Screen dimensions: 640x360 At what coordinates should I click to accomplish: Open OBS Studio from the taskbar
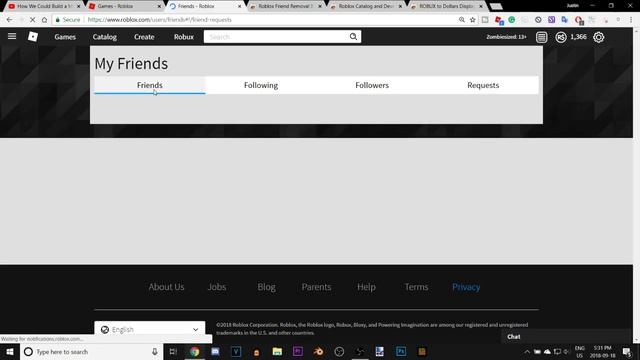tap(339, 351)
